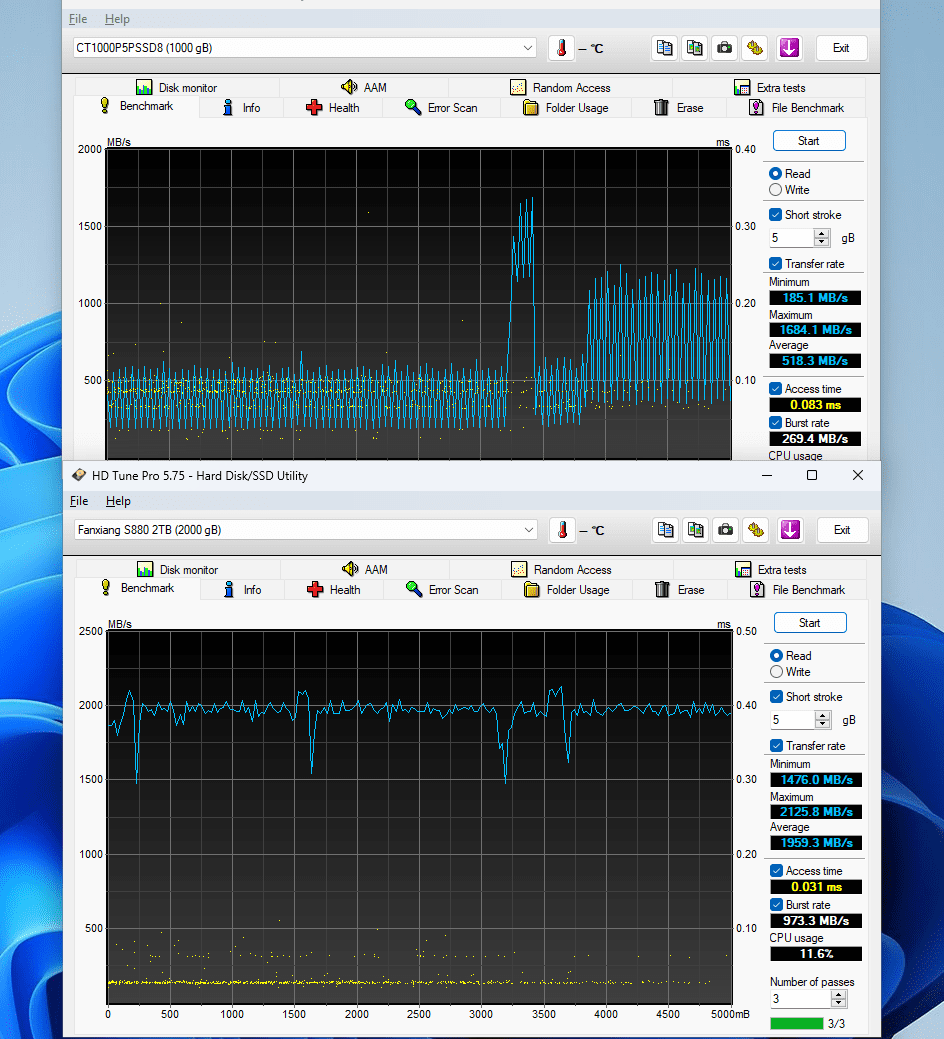
Task: Open Help menu in upper window
Action: [117, 19]
